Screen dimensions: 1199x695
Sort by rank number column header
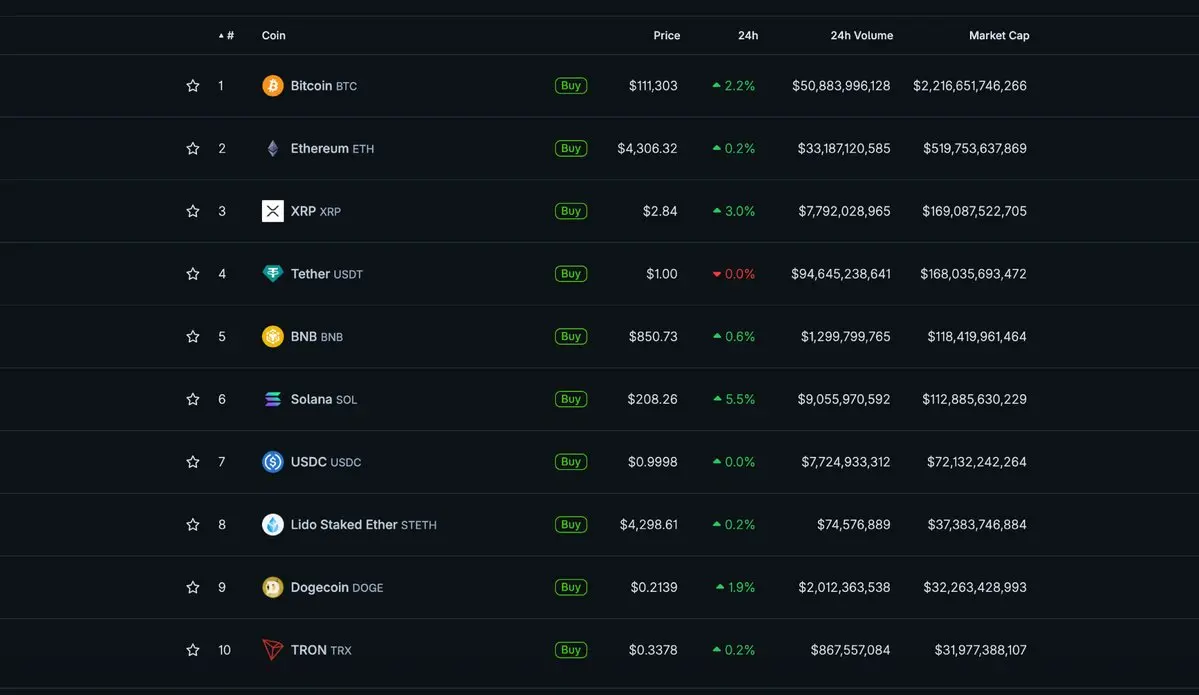226,35
